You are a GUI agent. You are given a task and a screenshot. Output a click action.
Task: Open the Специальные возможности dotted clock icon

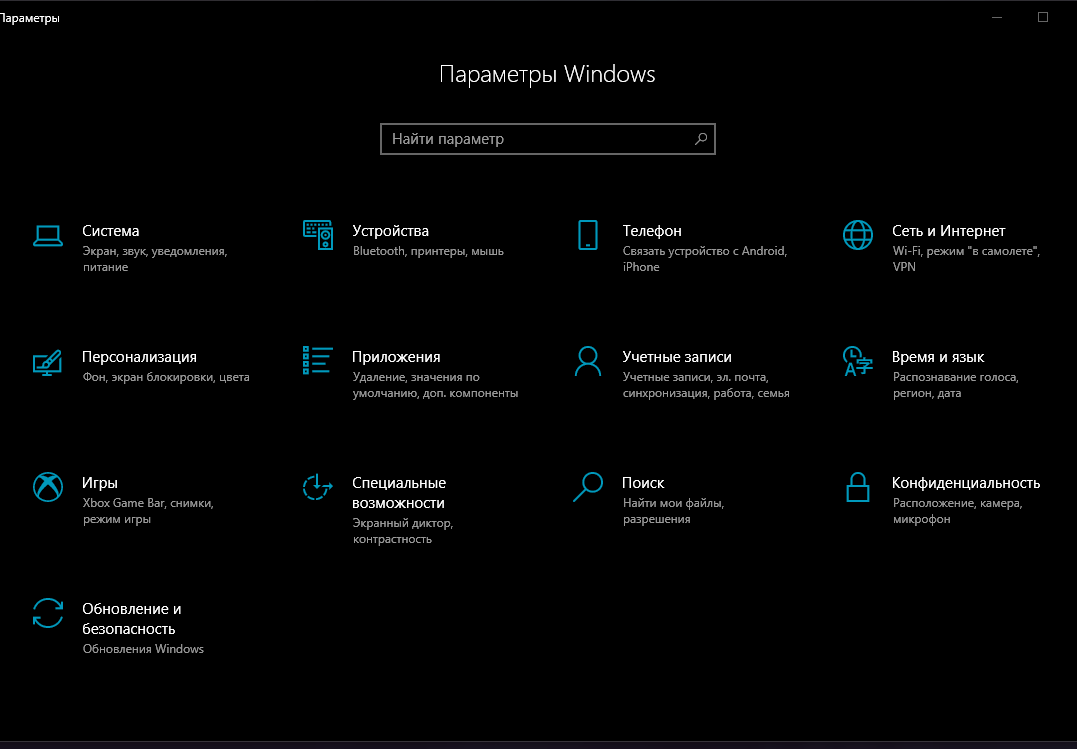click(317, 487)
